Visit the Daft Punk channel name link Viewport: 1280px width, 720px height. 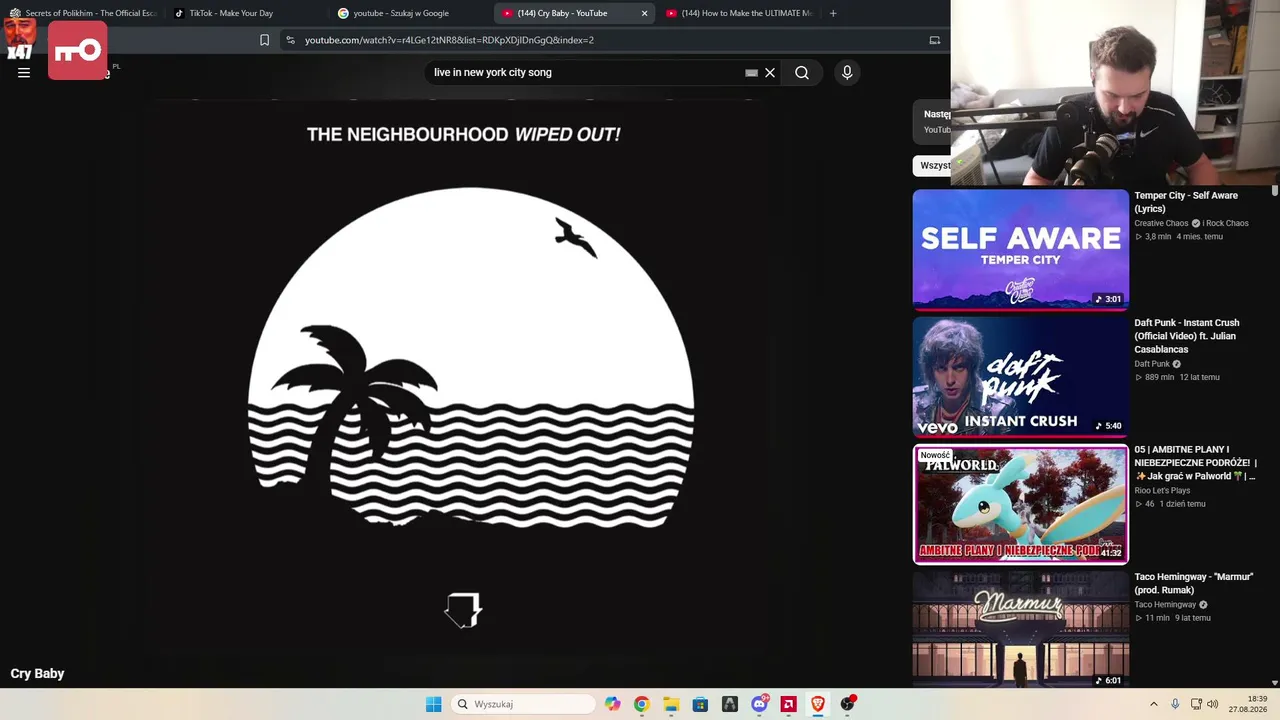[1152, 364]
